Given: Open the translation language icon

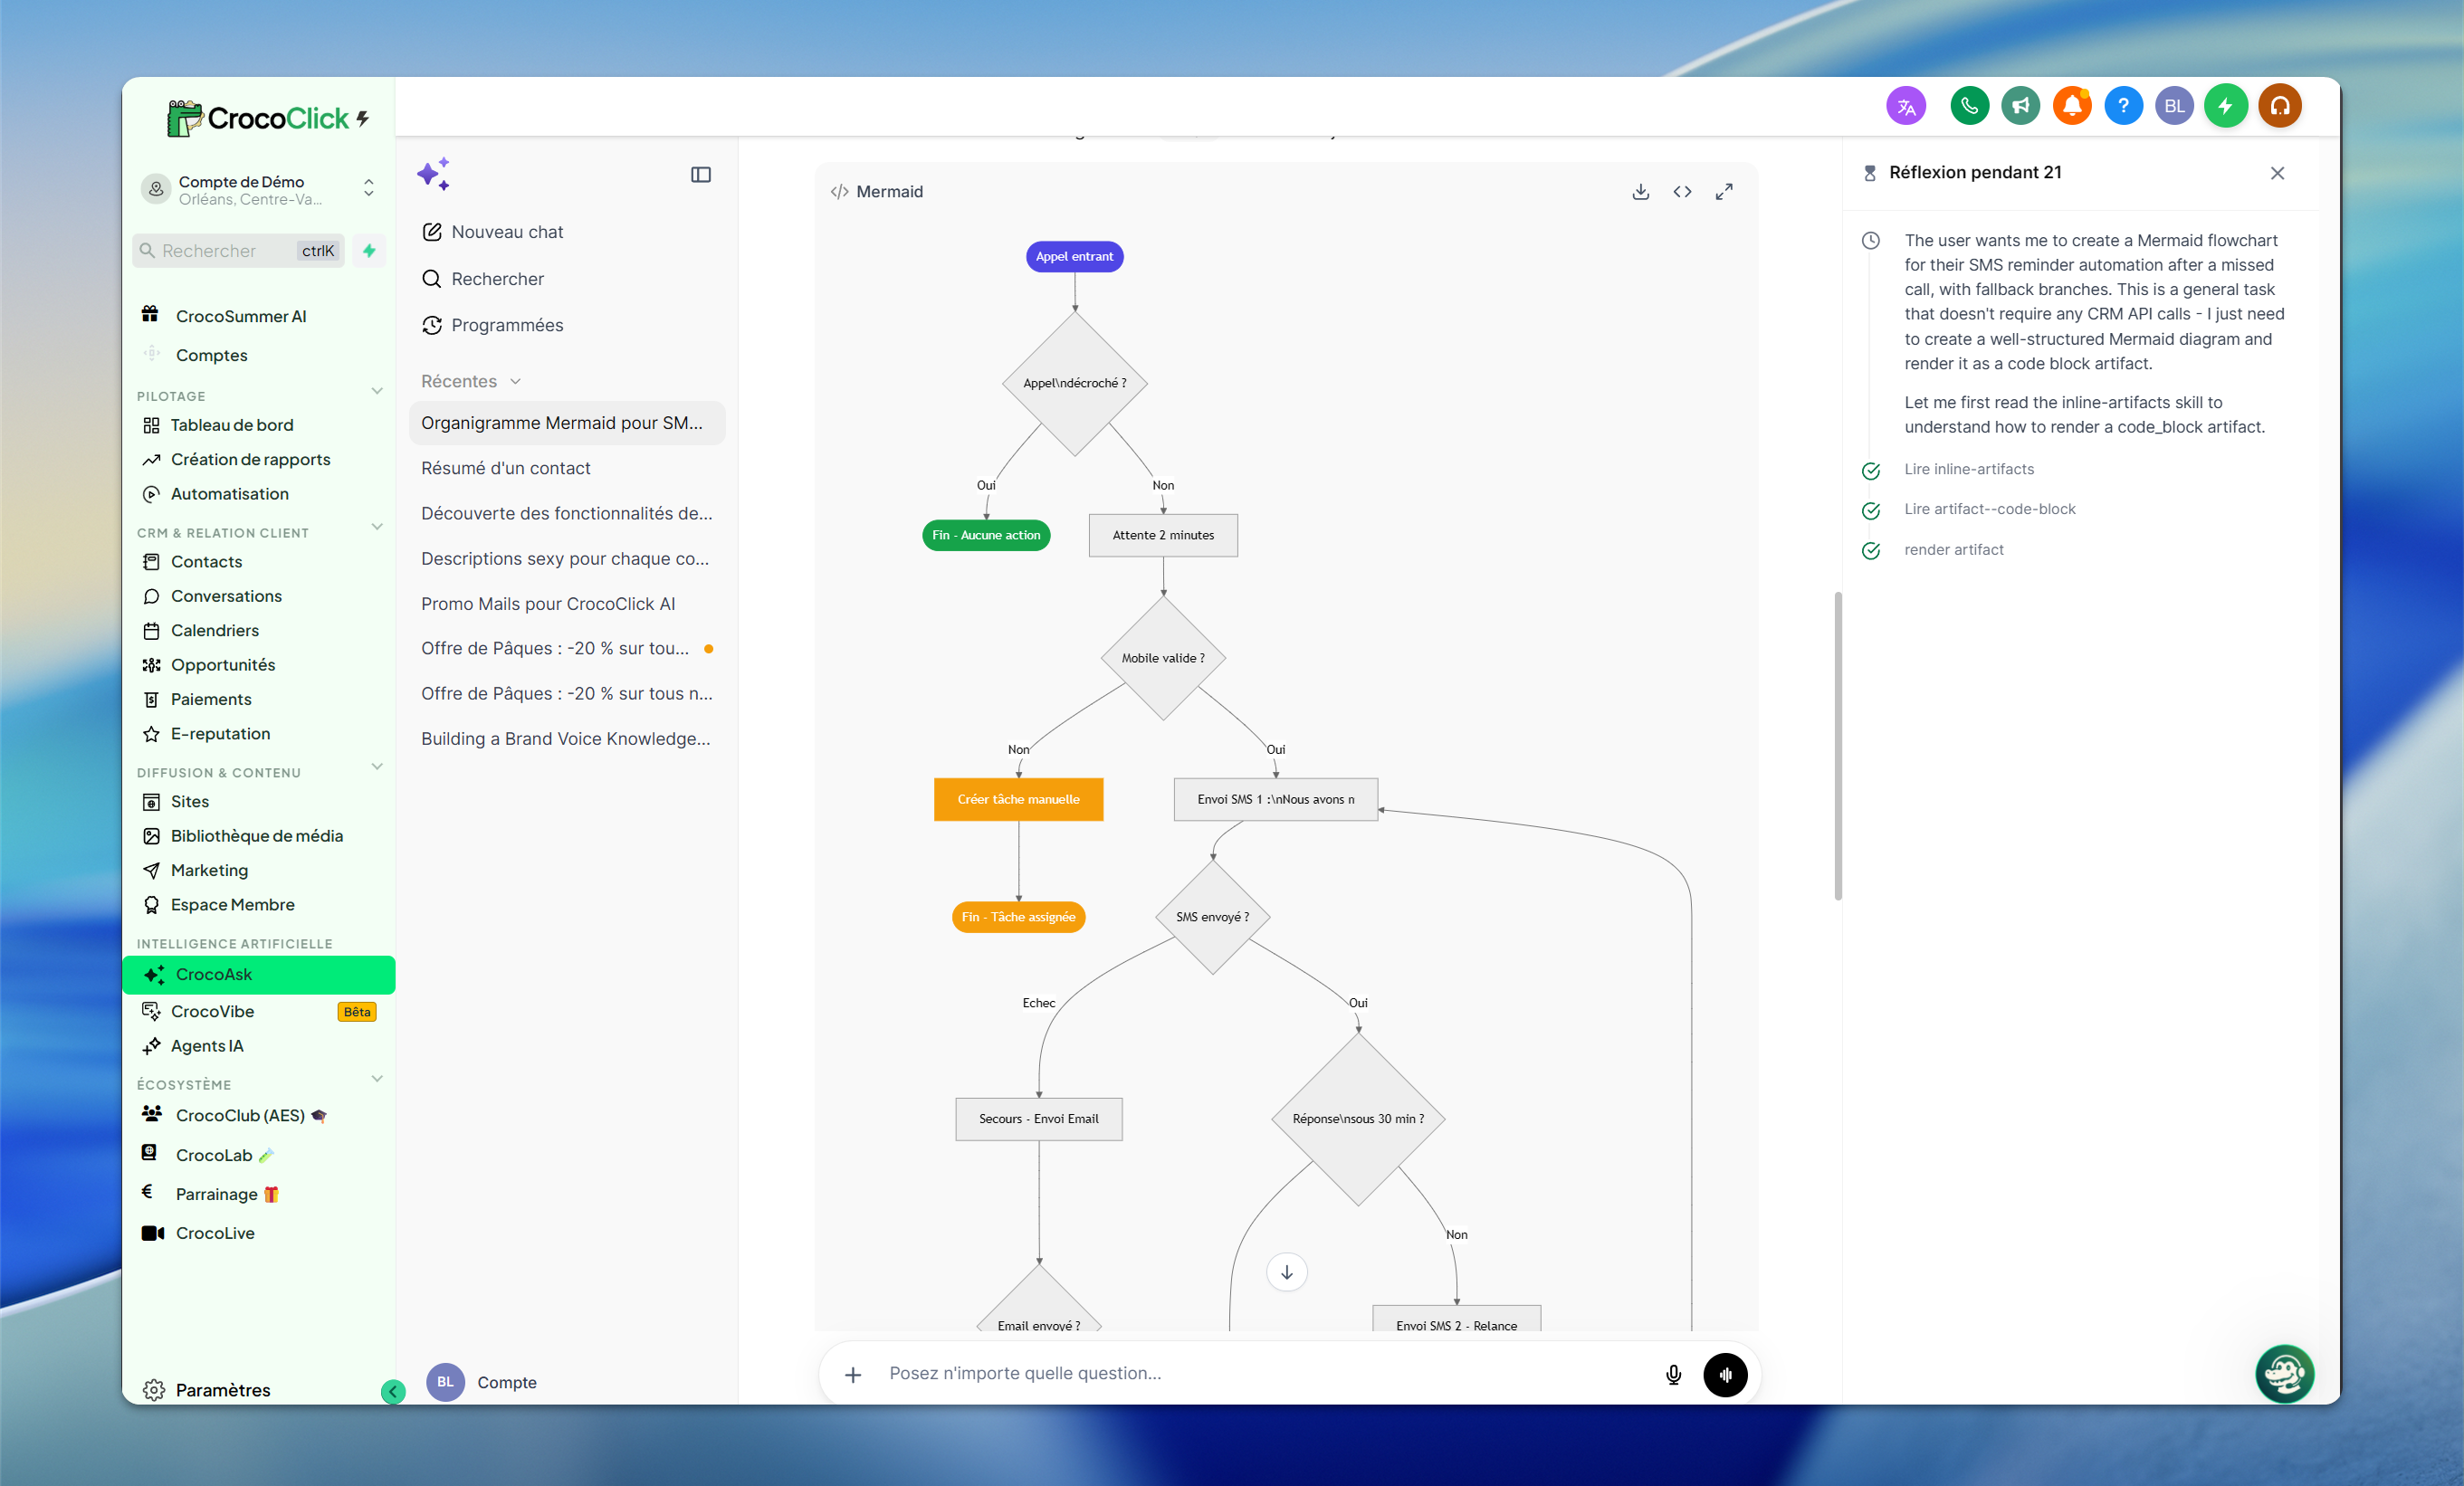Looking at the screenshot, I should 1906,106.
